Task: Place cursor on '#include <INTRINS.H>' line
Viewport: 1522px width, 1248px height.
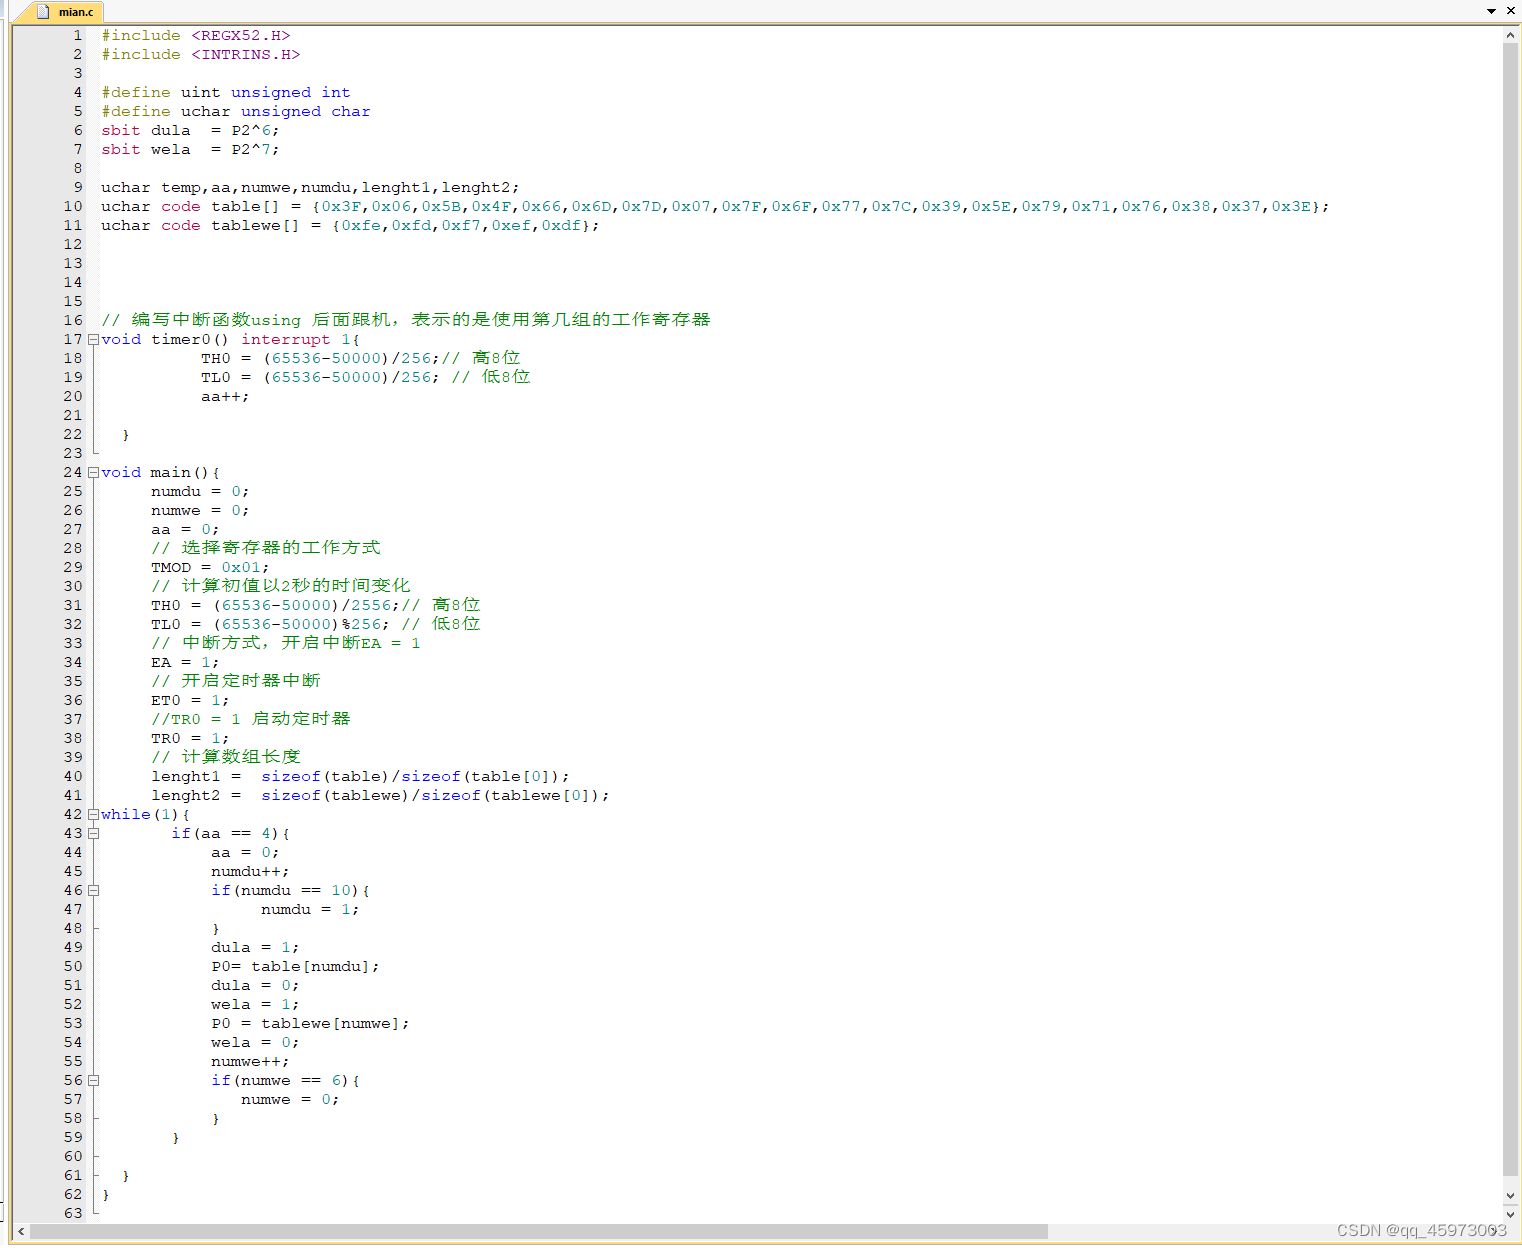Action: point(201,54)
